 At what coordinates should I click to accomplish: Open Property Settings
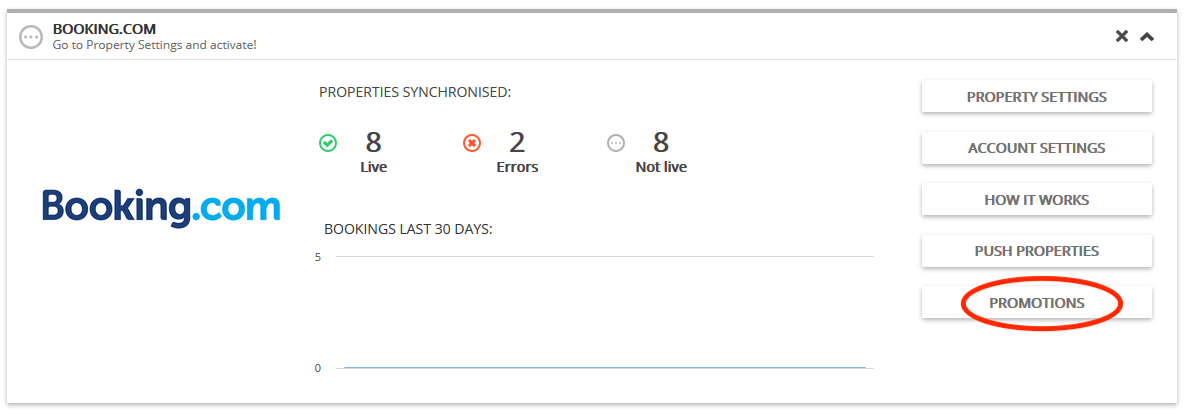pos(1037,97)
